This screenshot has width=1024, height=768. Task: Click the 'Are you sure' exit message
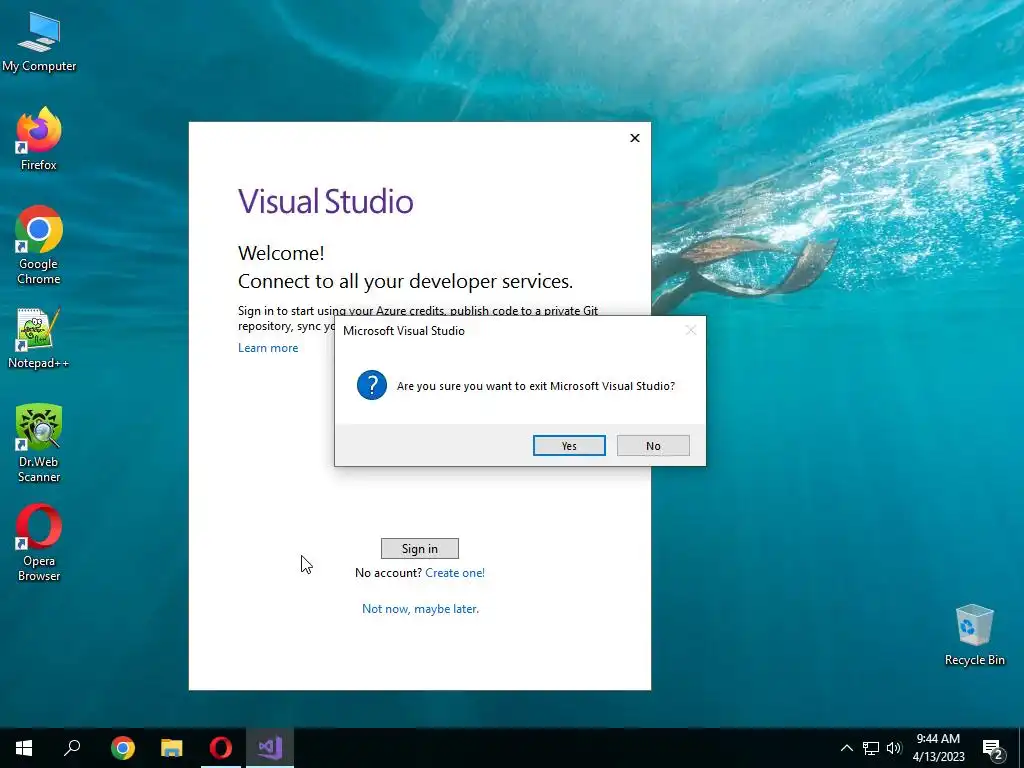click(536, 386)
